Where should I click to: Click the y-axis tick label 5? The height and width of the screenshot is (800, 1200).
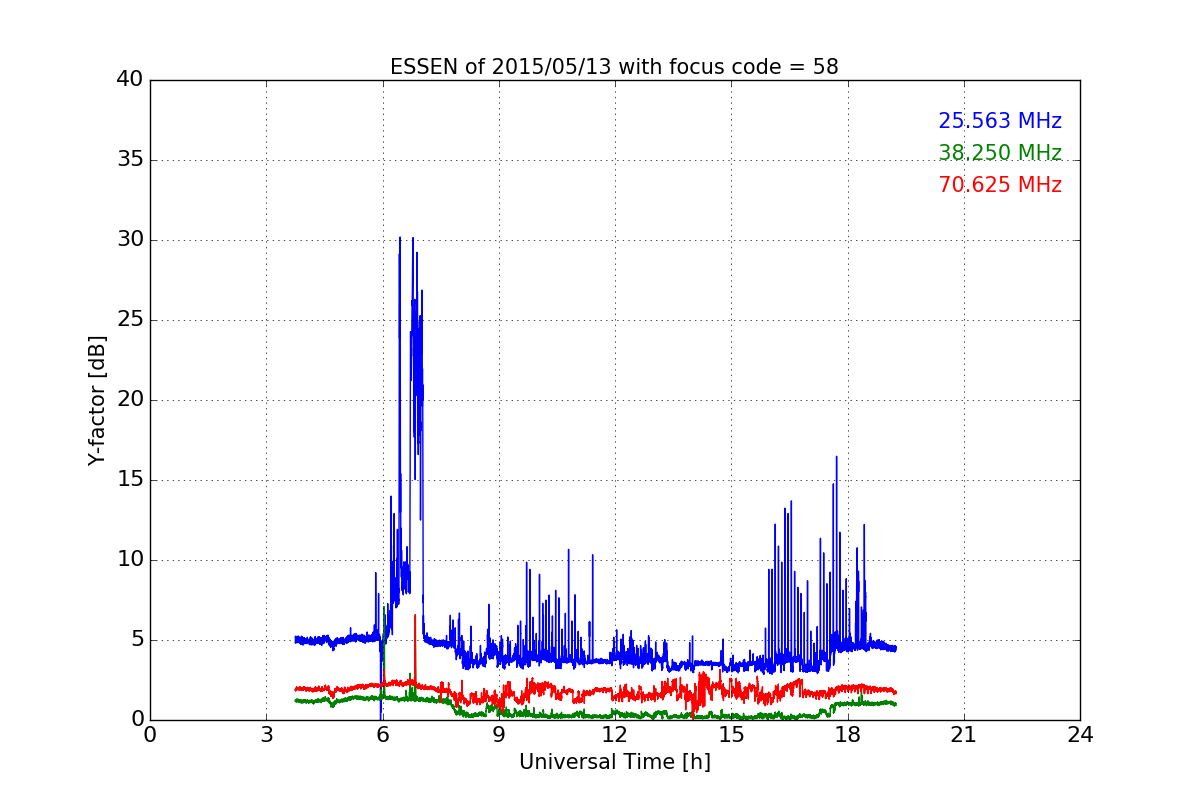136,640
